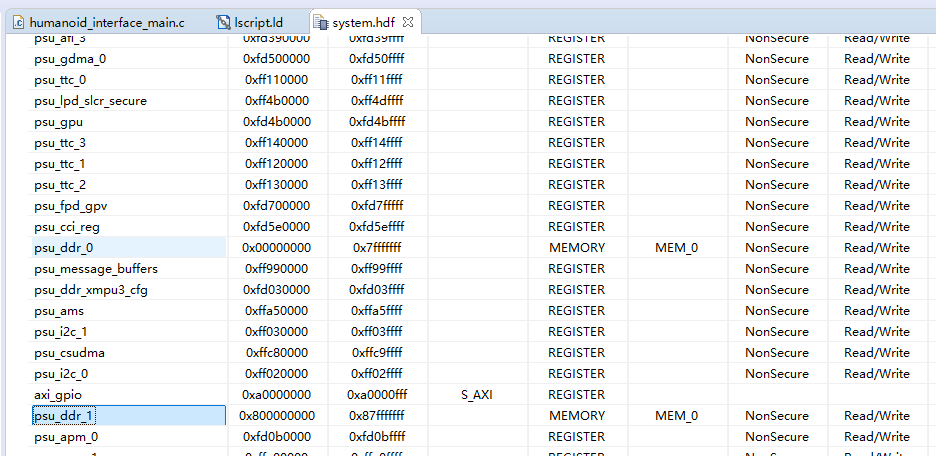
Task: Select the psu_ddr_1 cell
Action: pyautogui.click(x=128, y=415)
